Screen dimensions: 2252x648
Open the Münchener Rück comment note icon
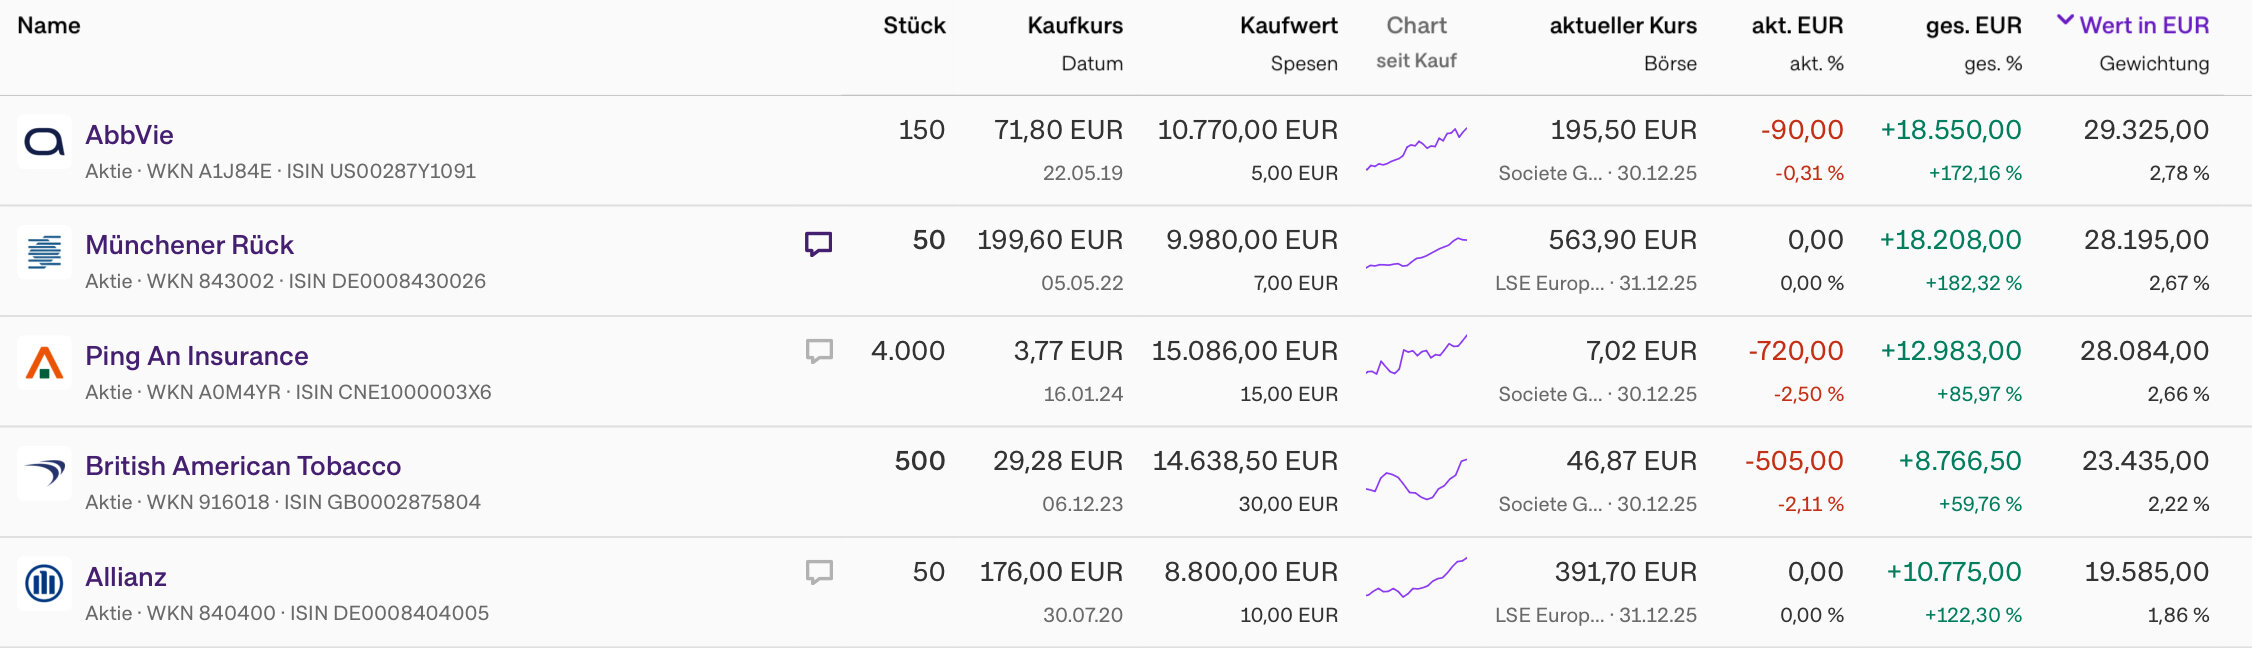[818, 244]
